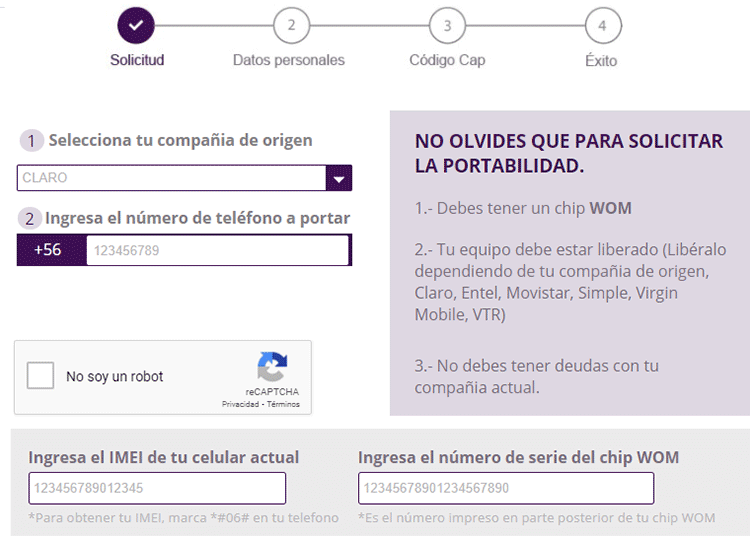Select step 3 circle for Código Cap
Viewport: 750px width, 536px height.
[x=447, y=25]
